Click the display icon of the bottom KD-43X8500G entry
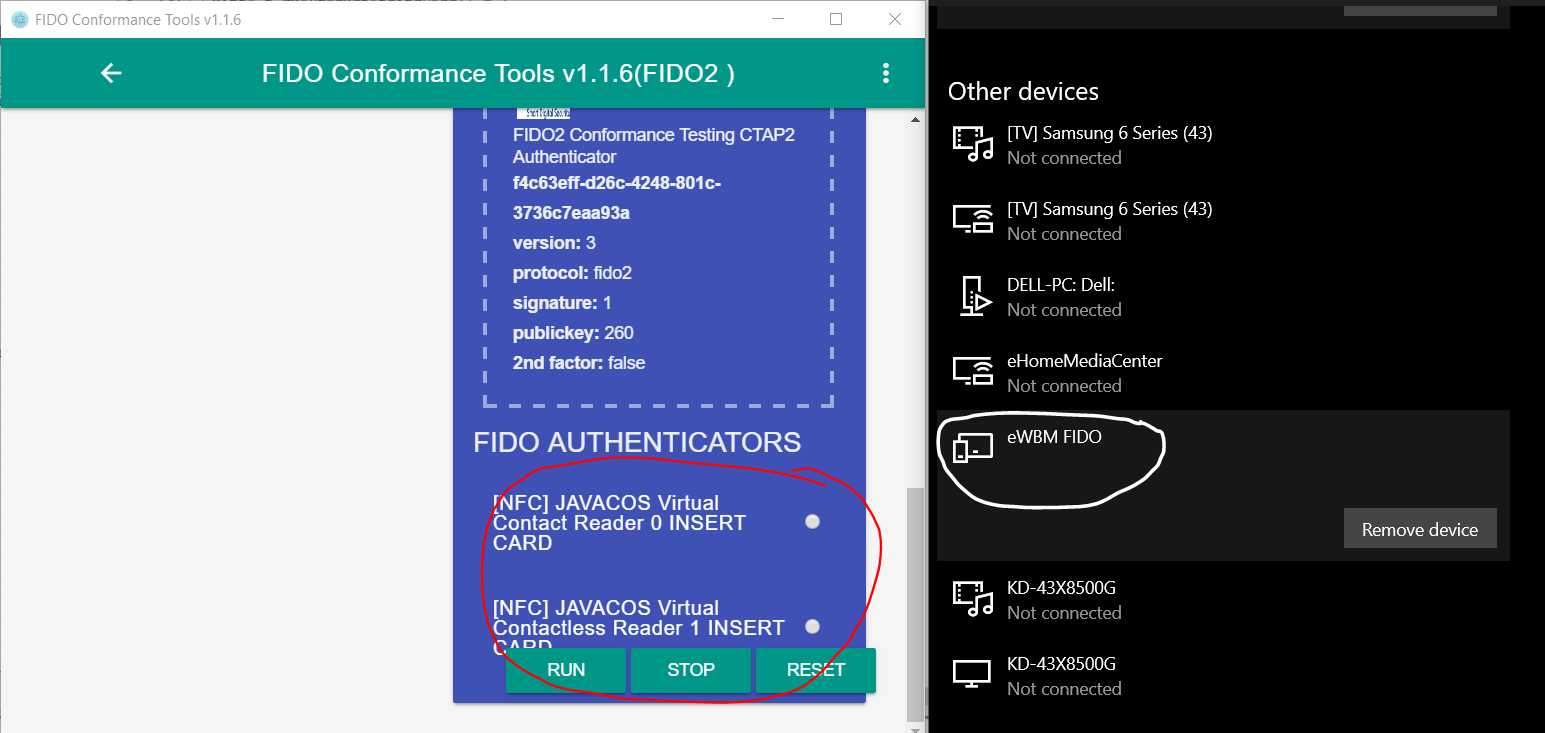1545x733 pixels. click(972, 675)
